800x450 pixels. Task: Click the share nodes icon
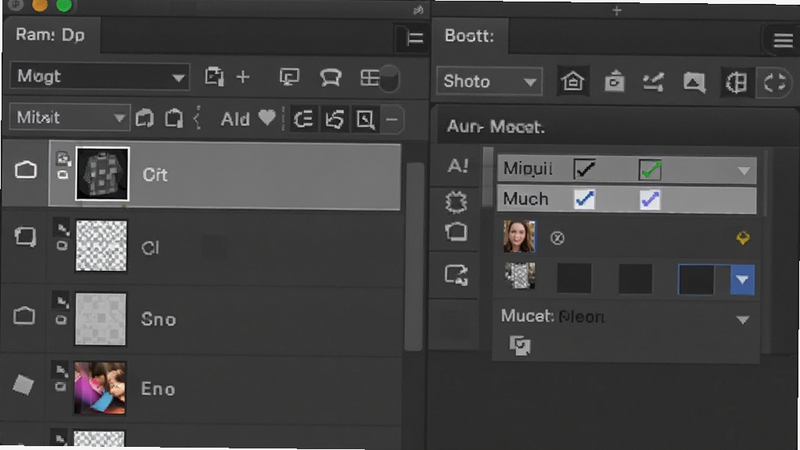tap(654, 83)
